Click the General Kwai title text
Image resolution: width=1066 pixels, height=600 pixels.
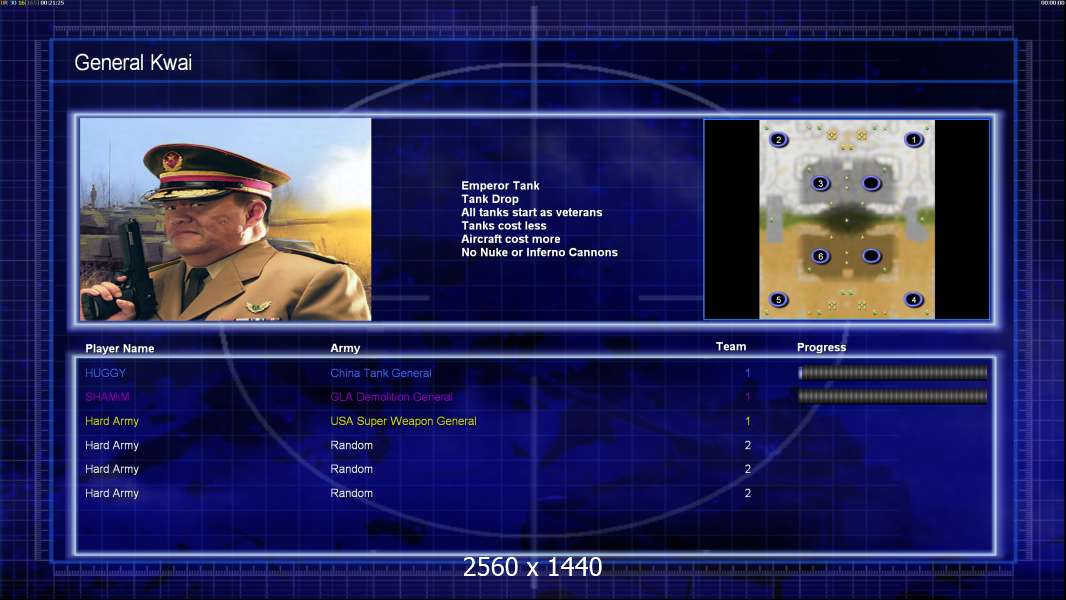(133, 63)
